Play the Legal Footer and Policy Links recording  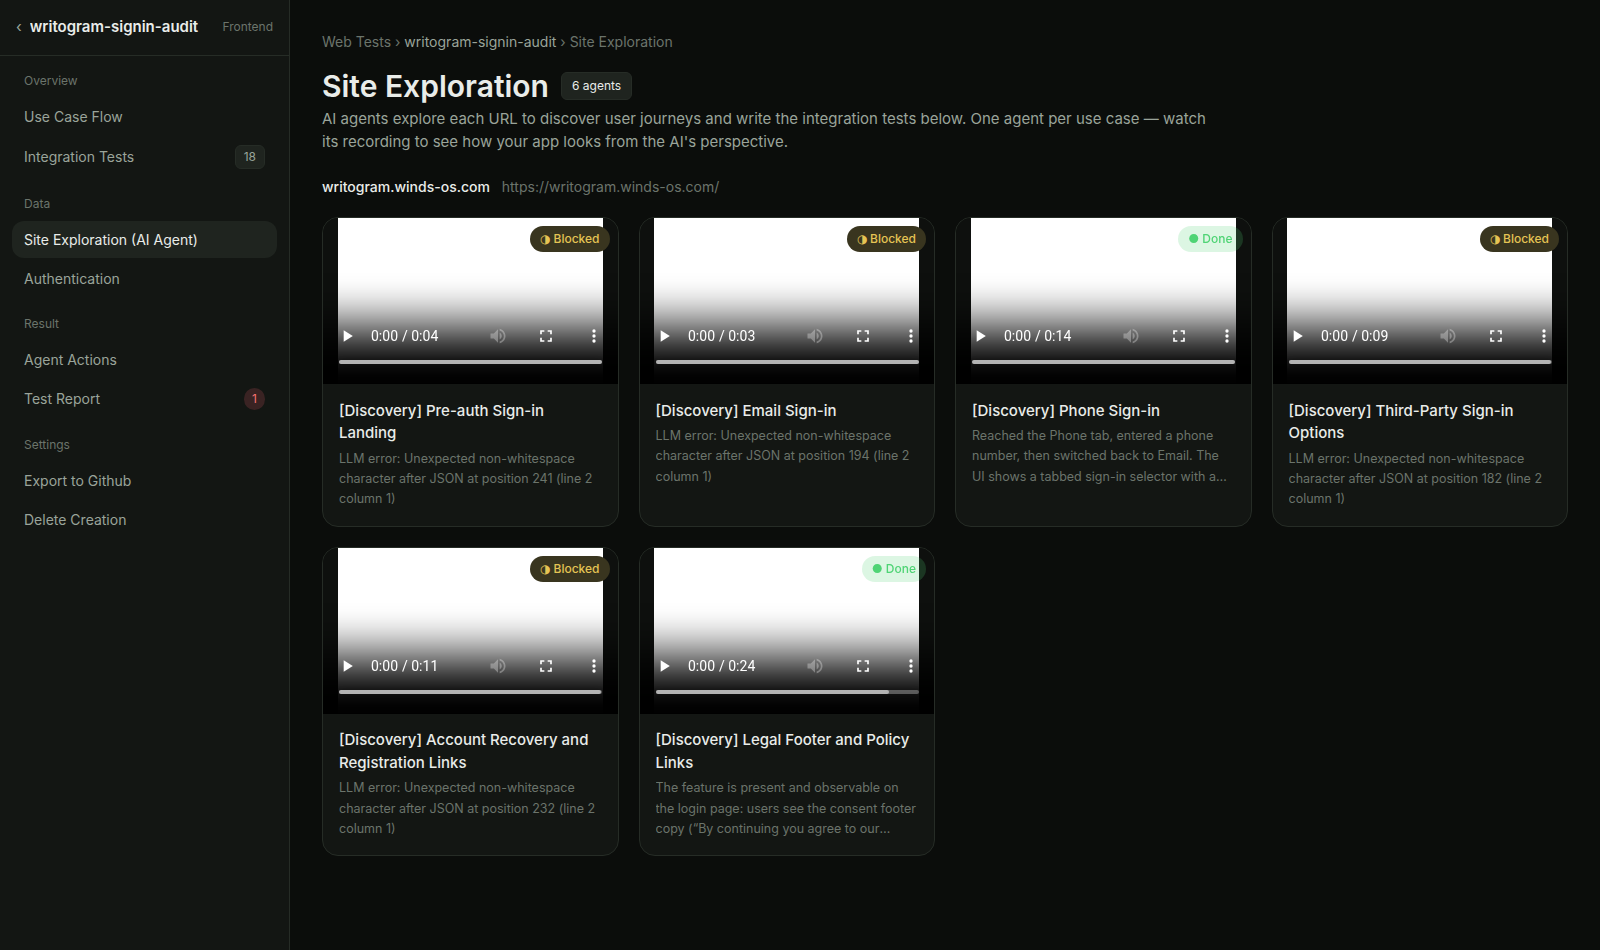tap(665, 666)
